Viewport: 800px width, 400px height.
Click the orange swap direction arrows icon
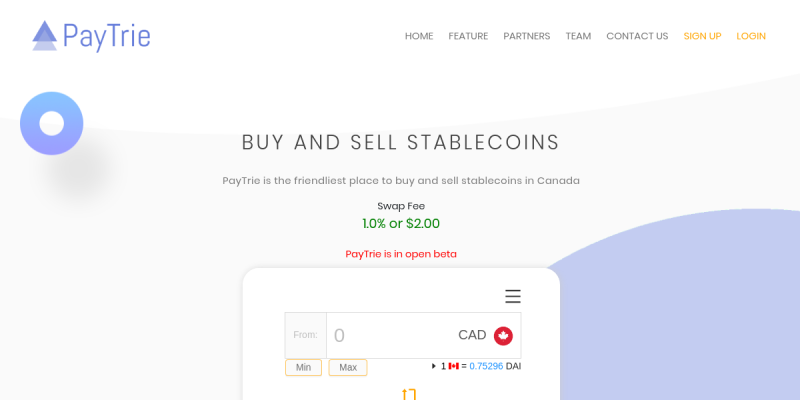409,395
